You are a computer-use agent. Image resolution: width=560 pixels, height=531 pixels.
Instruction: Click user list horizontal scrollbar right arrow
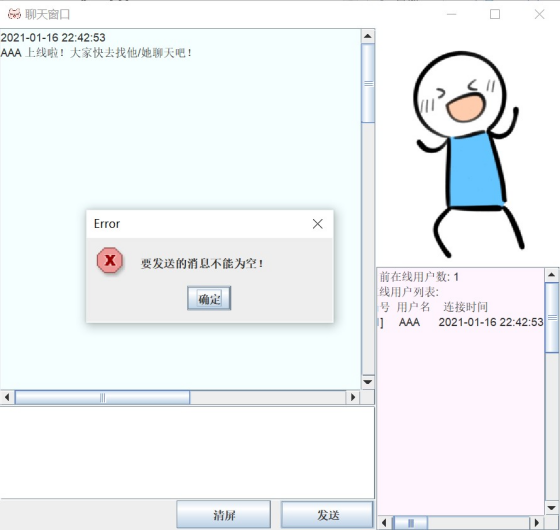(536, 523)
